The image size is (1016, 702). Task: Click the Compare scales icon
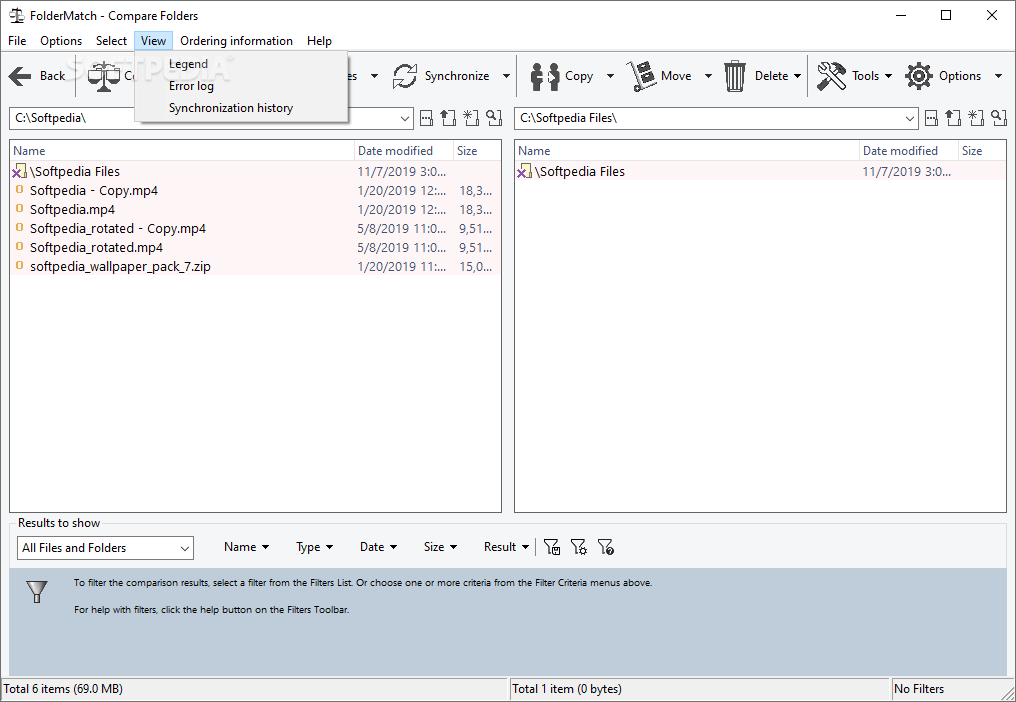(104, 76)
